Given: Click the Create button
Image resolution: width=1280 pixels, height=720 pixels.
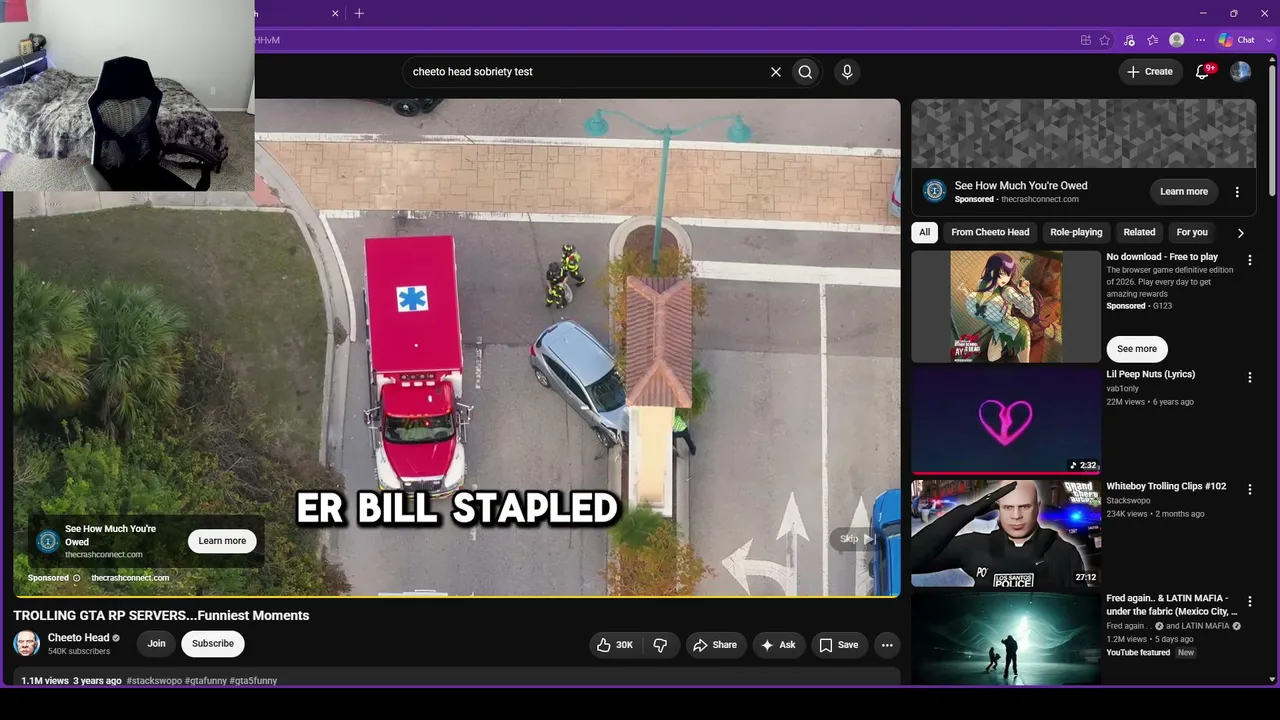Looking at the screenshot, I should [1150, 71].
